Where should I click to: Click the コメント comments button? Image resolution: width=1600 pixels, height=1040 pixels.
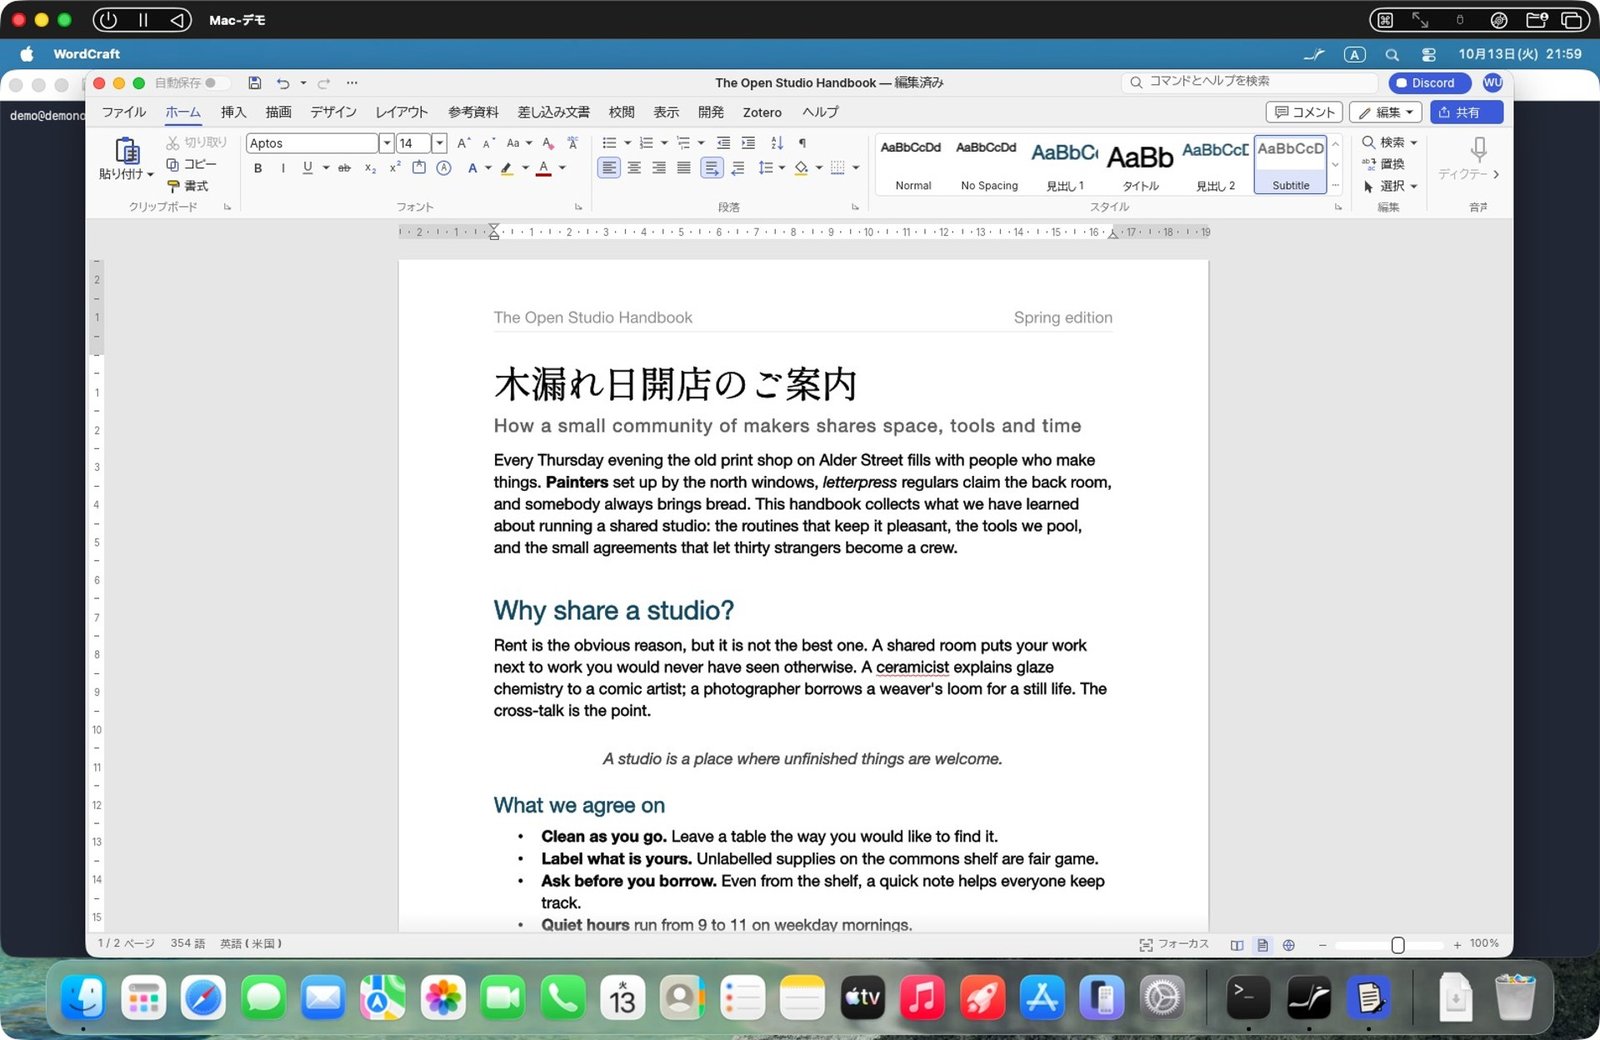(1305, 112)
